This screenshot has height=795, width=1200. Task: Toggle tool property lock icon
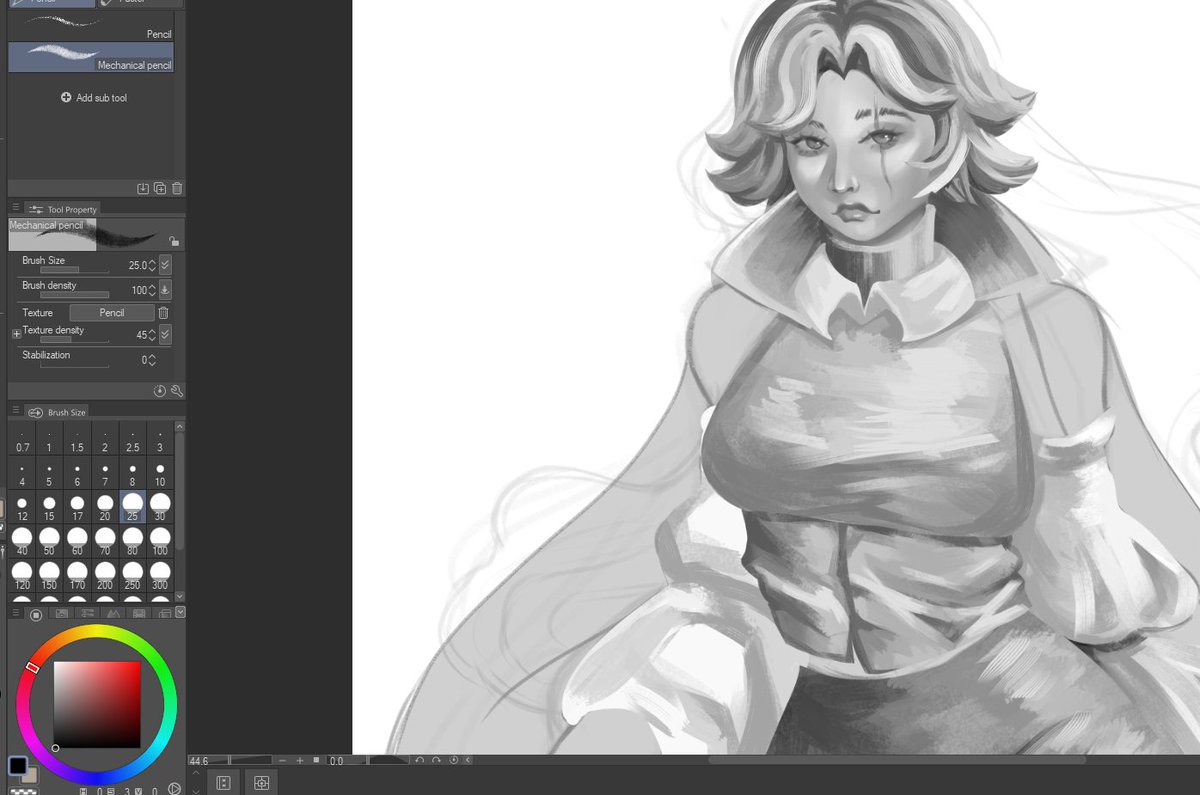pyautogui.click(x=174, y=241)
